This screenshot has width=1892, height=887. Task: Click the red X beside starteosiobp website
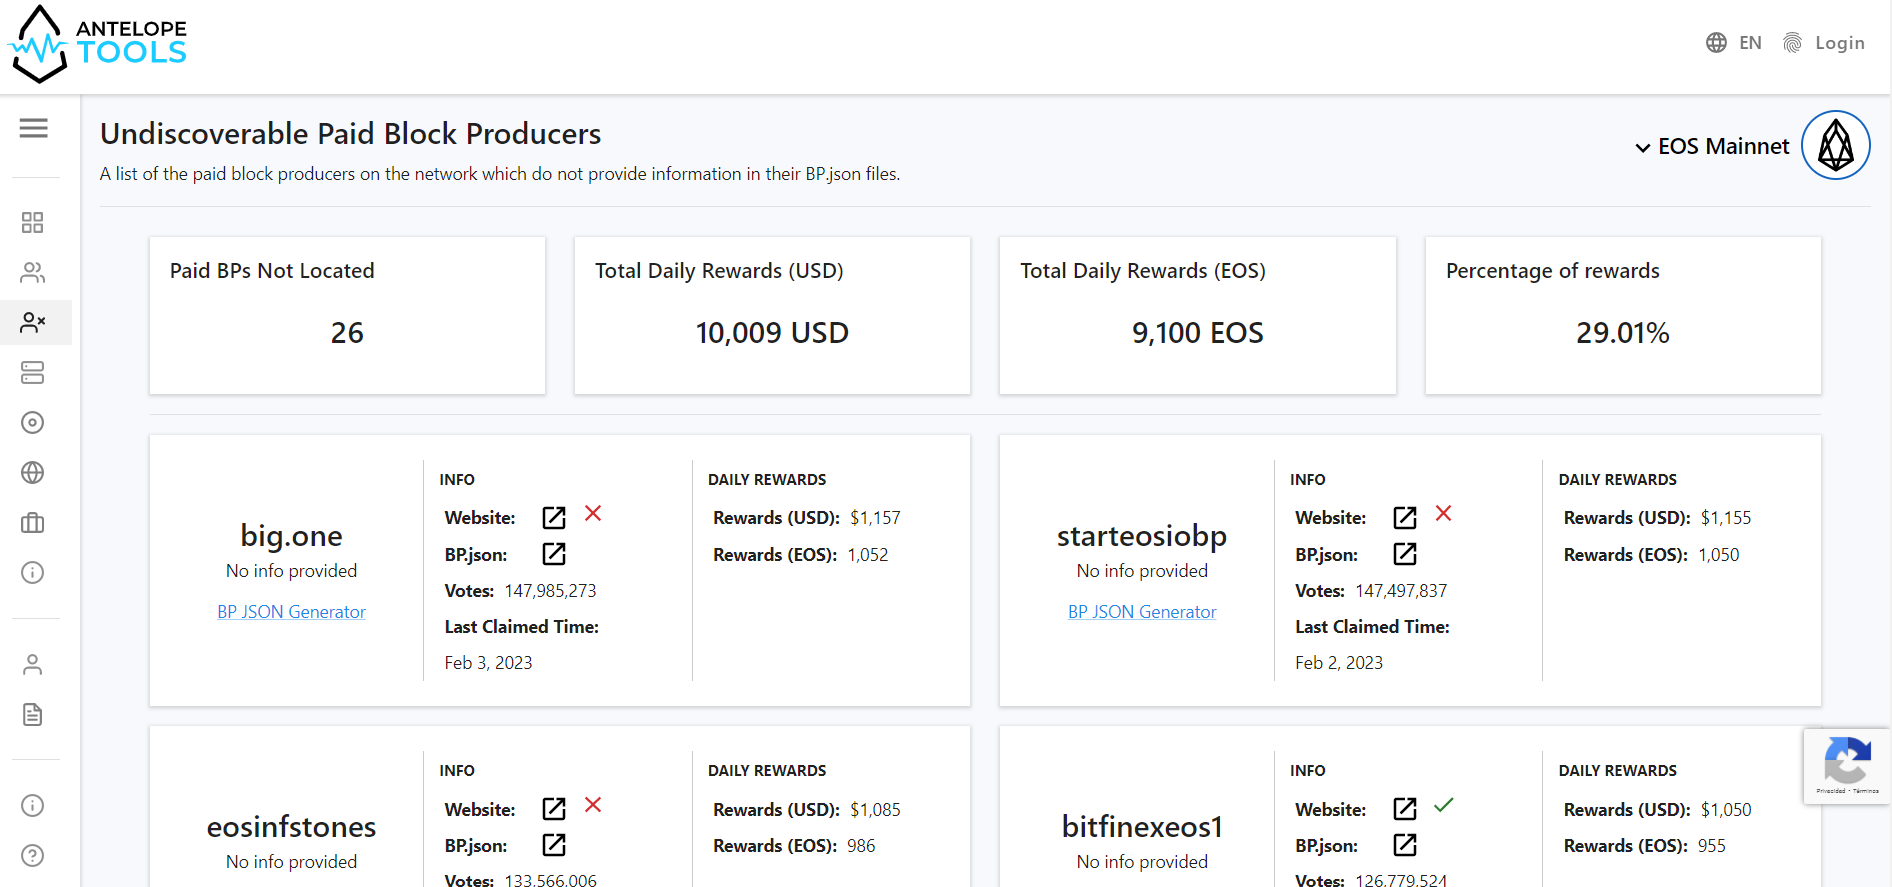coord(1443,513)
